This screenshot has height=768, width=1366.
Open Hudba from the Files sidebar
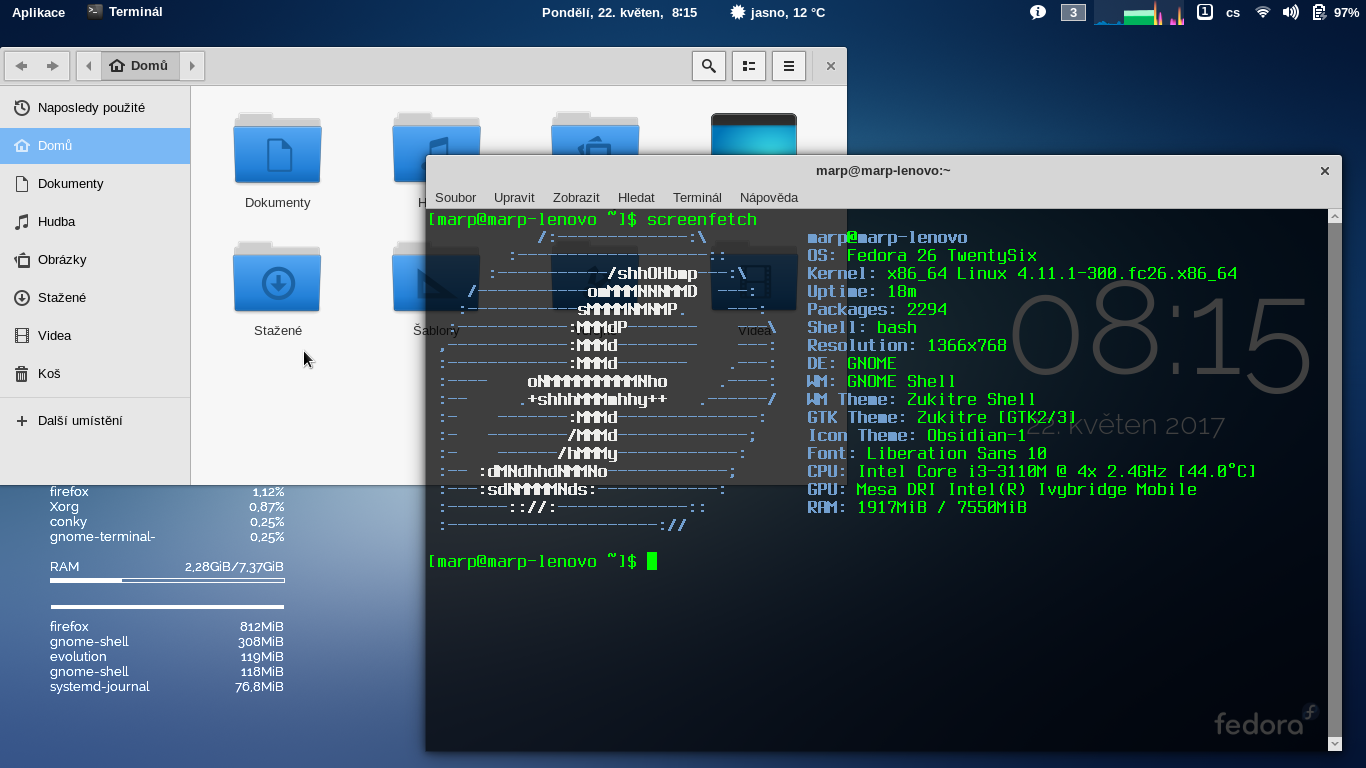tap(95, 221)
